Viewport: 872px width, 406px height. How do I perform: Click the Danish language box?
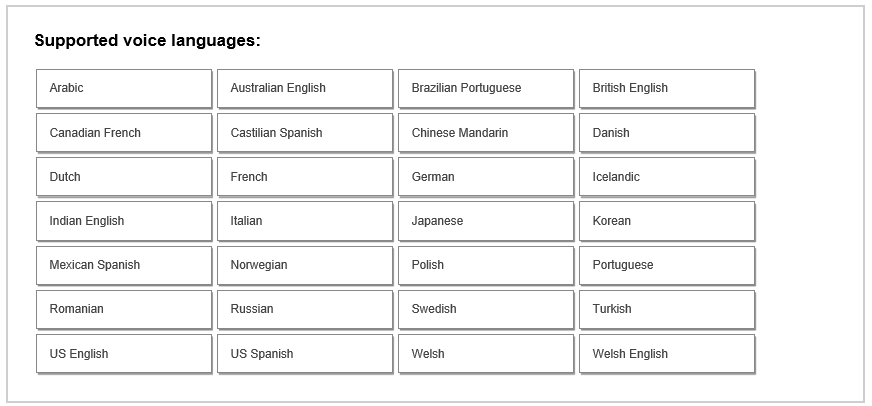point(667,133)
